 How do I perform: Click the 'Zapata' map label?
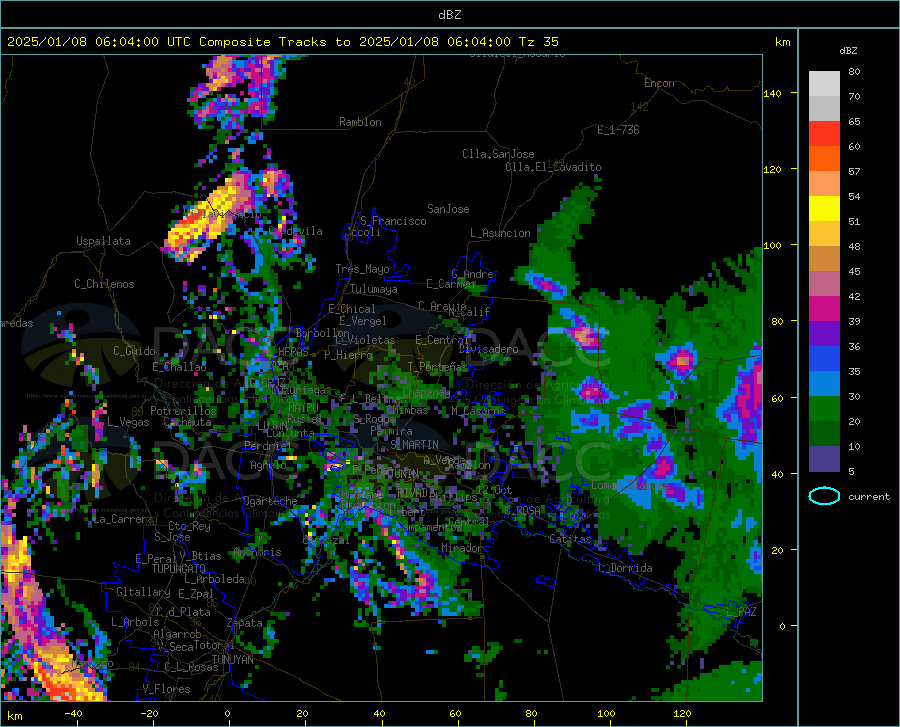[245, 623]
